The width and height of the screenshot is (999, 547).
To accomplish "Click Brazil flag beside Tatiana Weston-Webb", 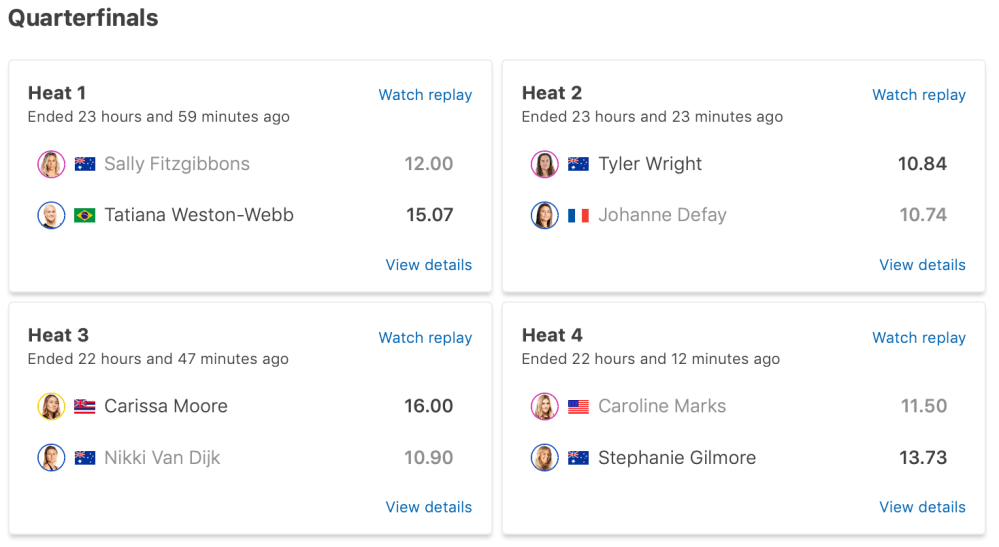I will point(85,215).
